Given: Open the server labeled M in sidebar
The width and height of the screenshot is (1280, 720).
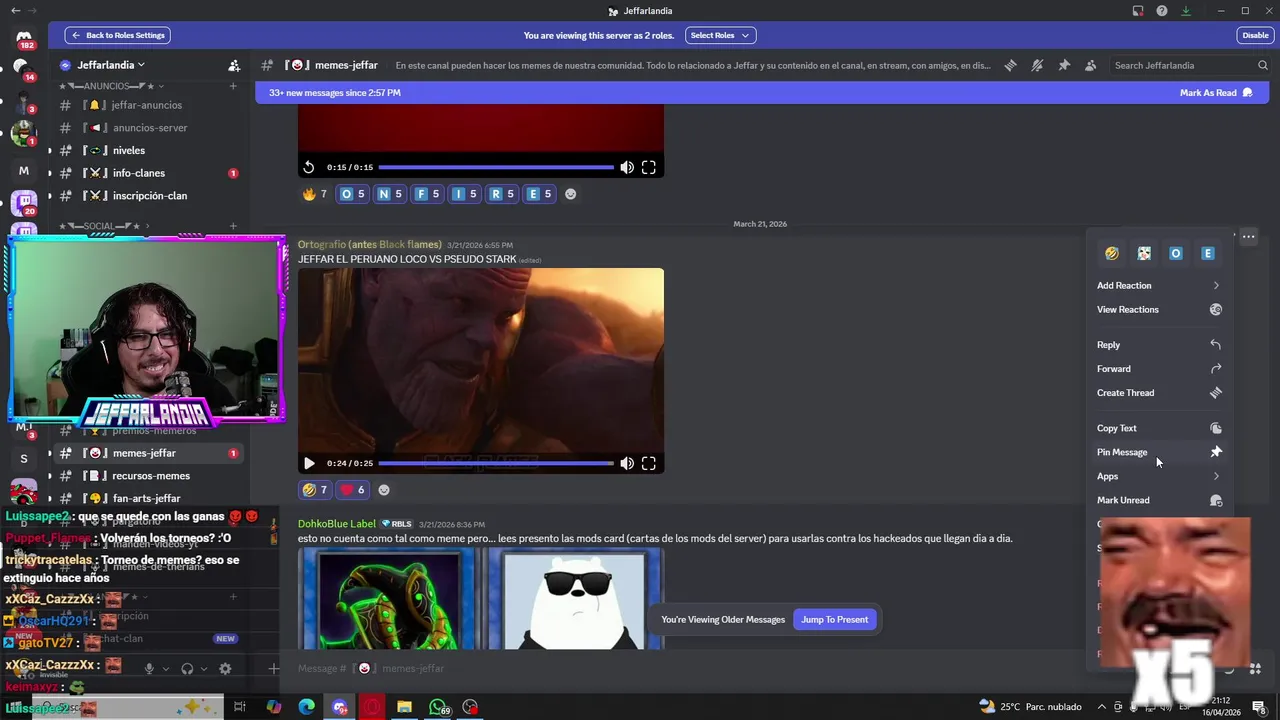Looking at the screenshot, I should click(24, 171).
